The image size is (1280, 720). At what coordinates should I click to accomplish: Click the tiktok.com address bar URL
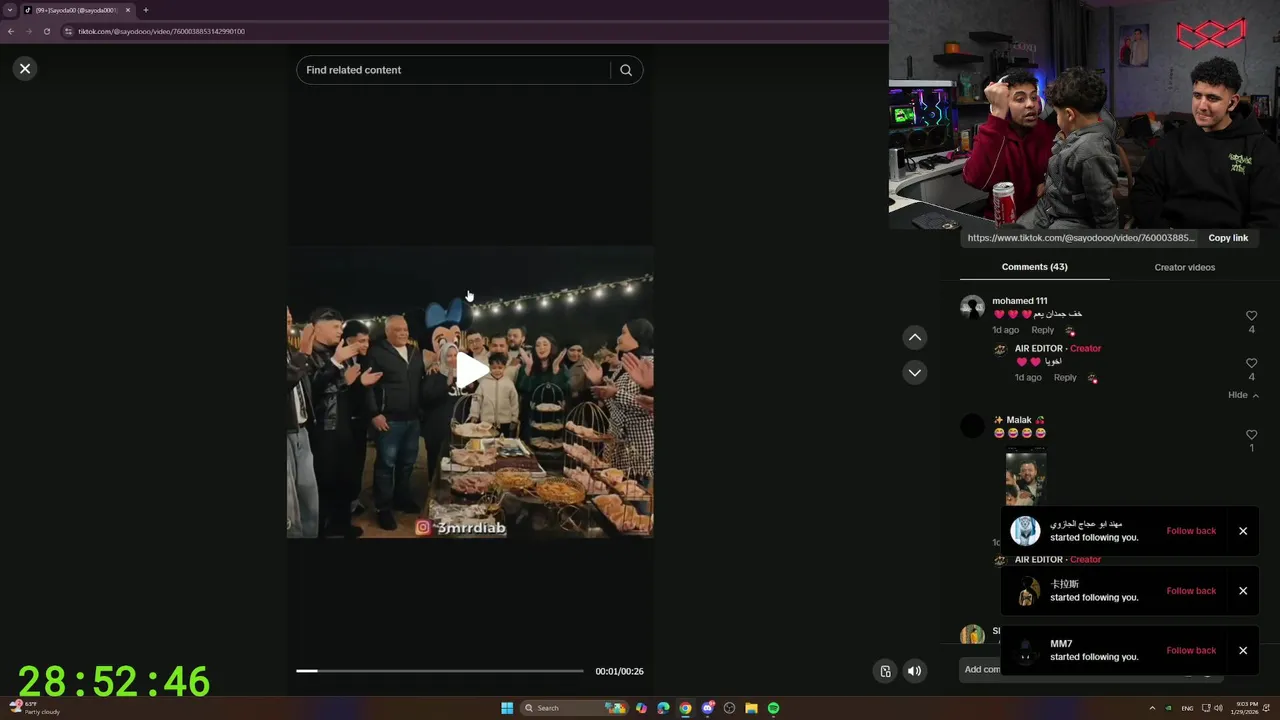(x=162, y=31)
